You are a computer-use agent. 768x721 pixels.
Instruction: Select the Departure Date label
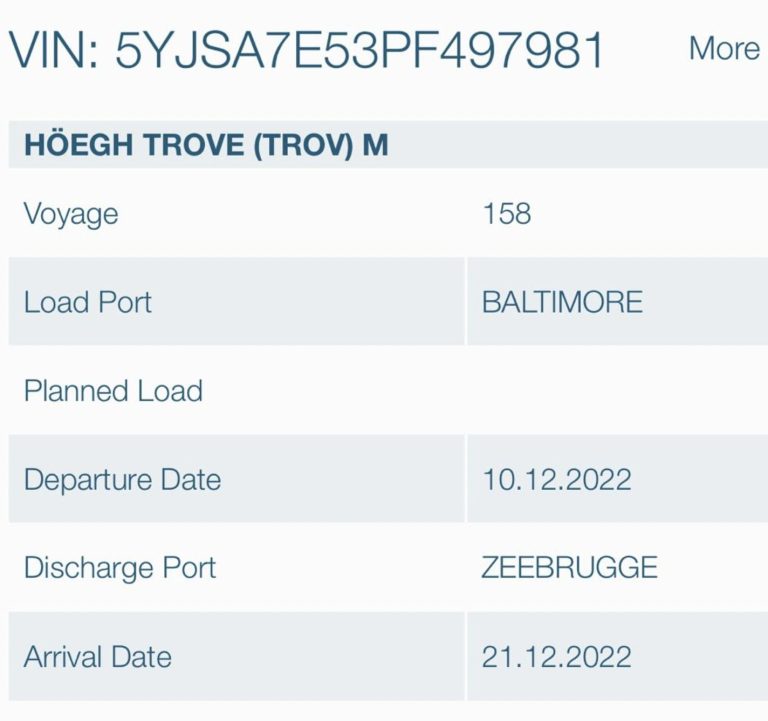pyautogui.click(x=122, y=480)
